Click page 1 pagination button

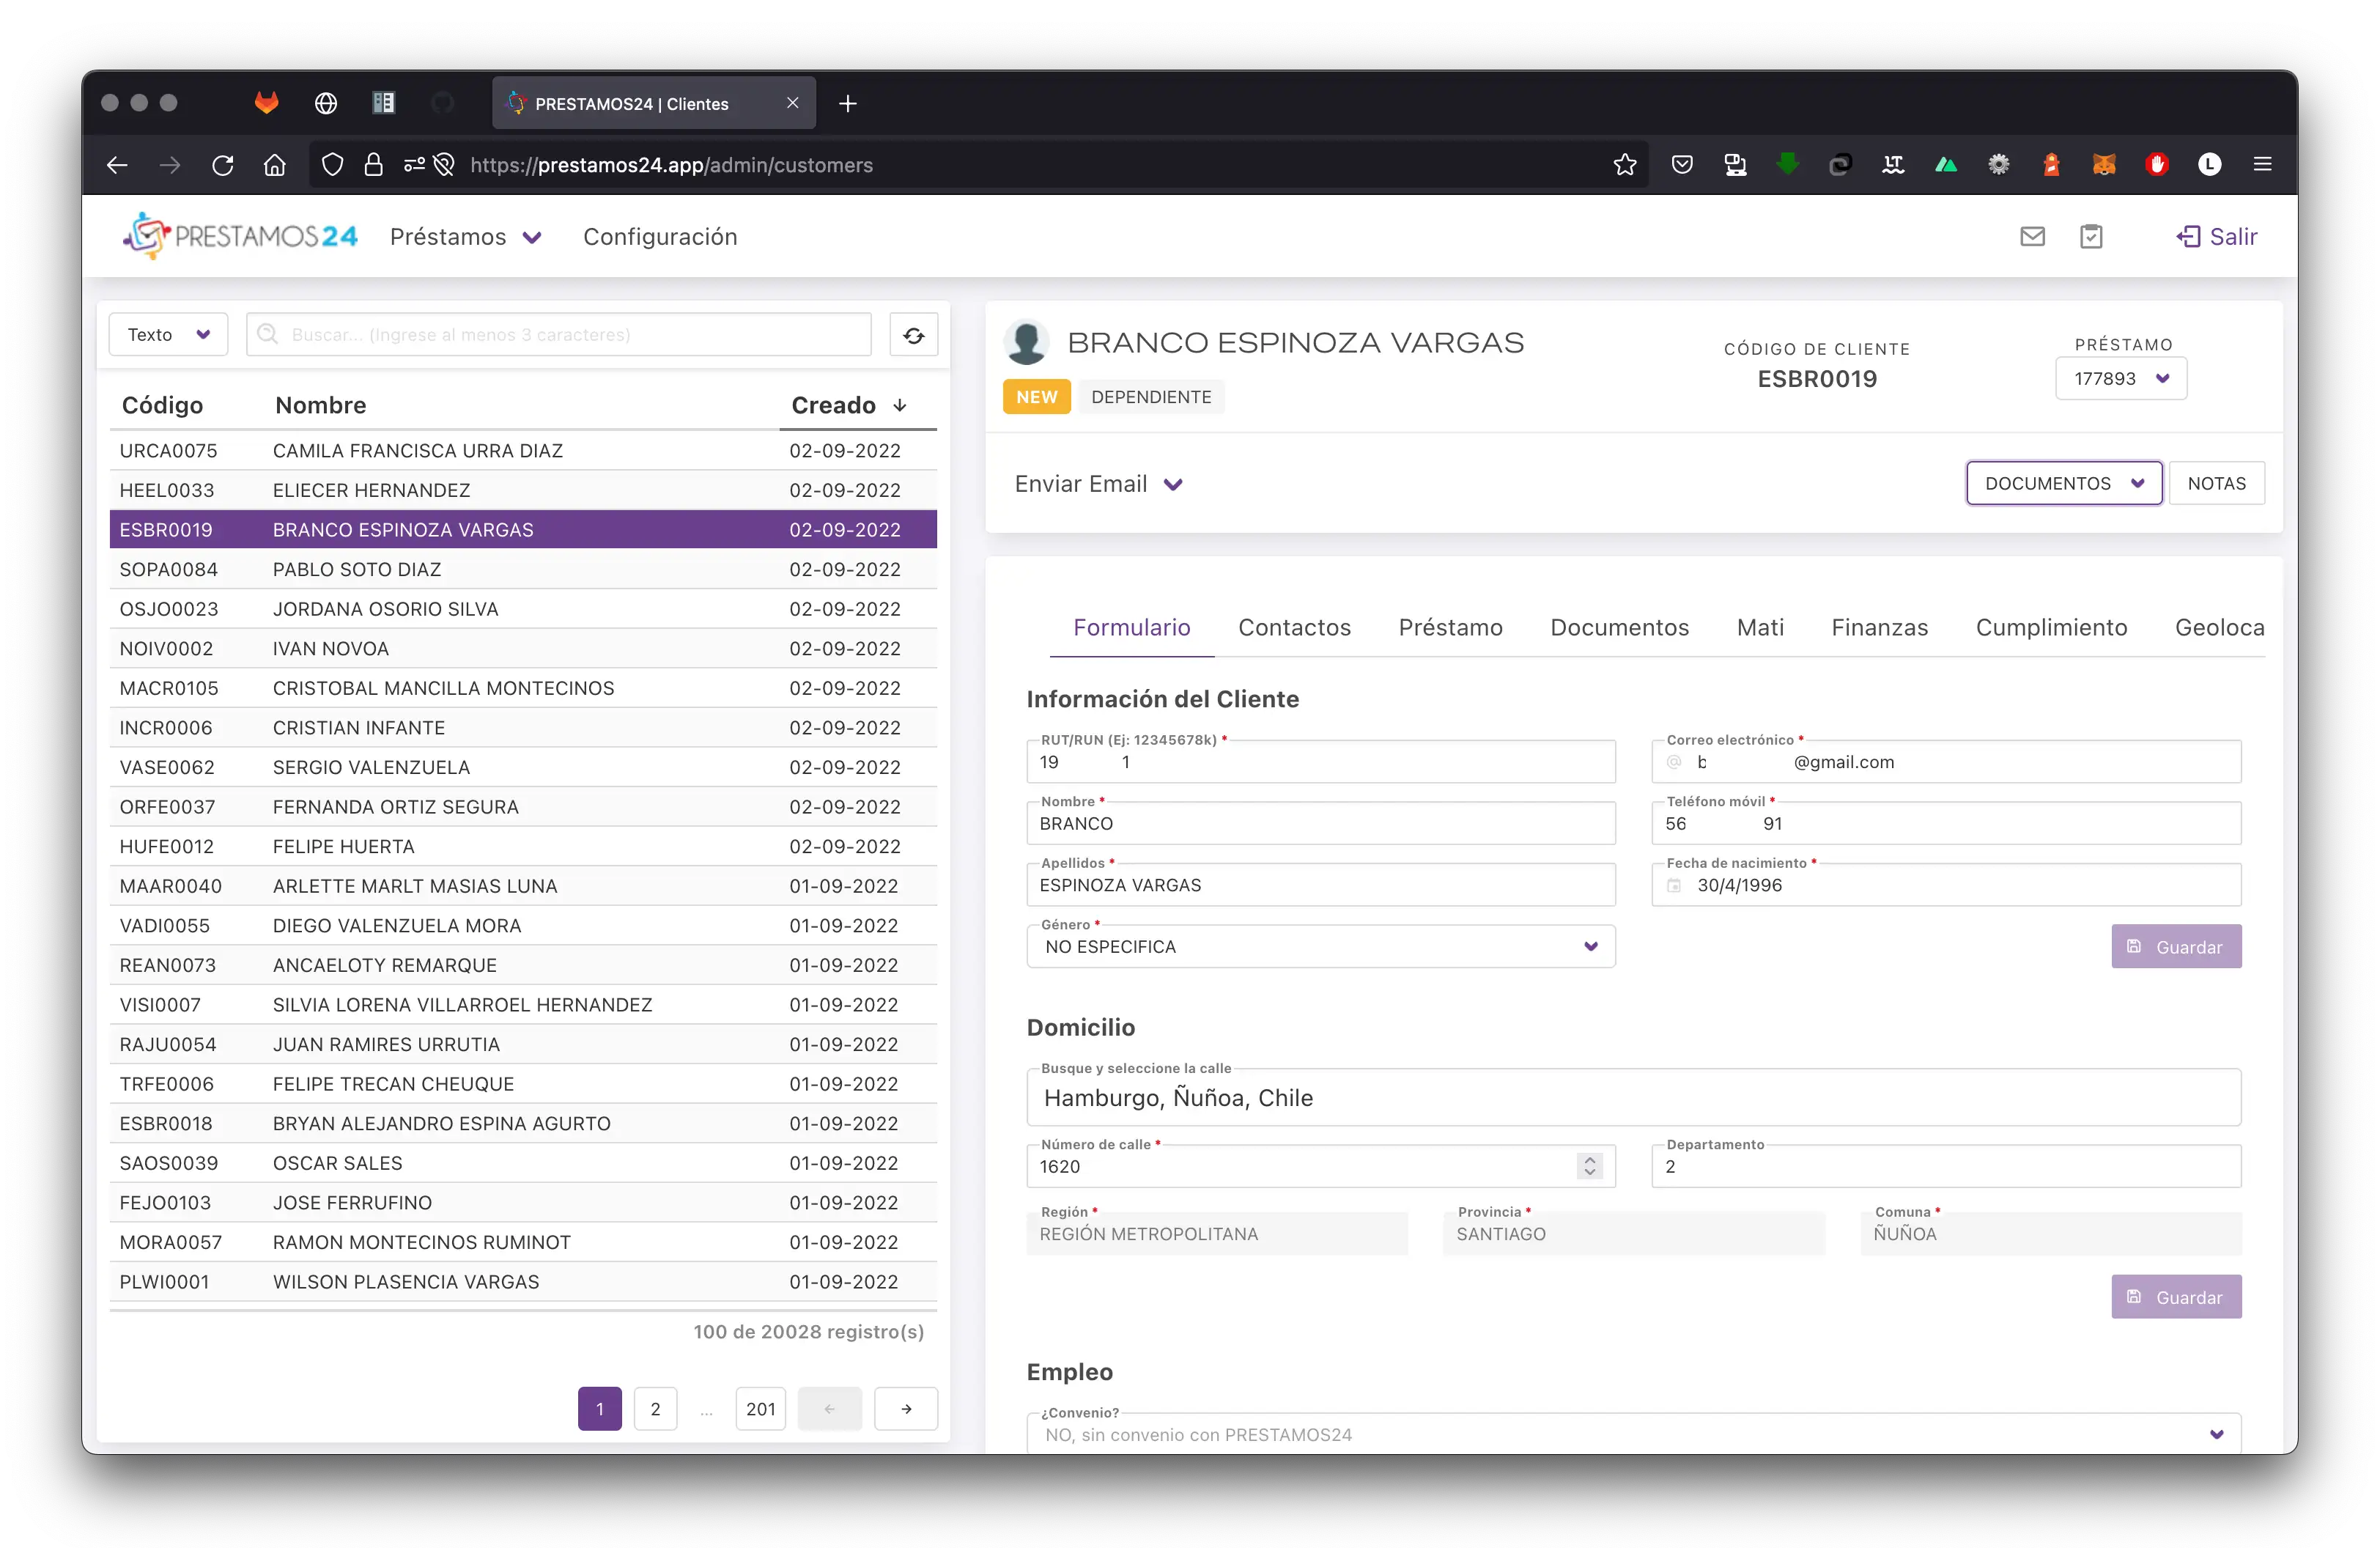599,1409
